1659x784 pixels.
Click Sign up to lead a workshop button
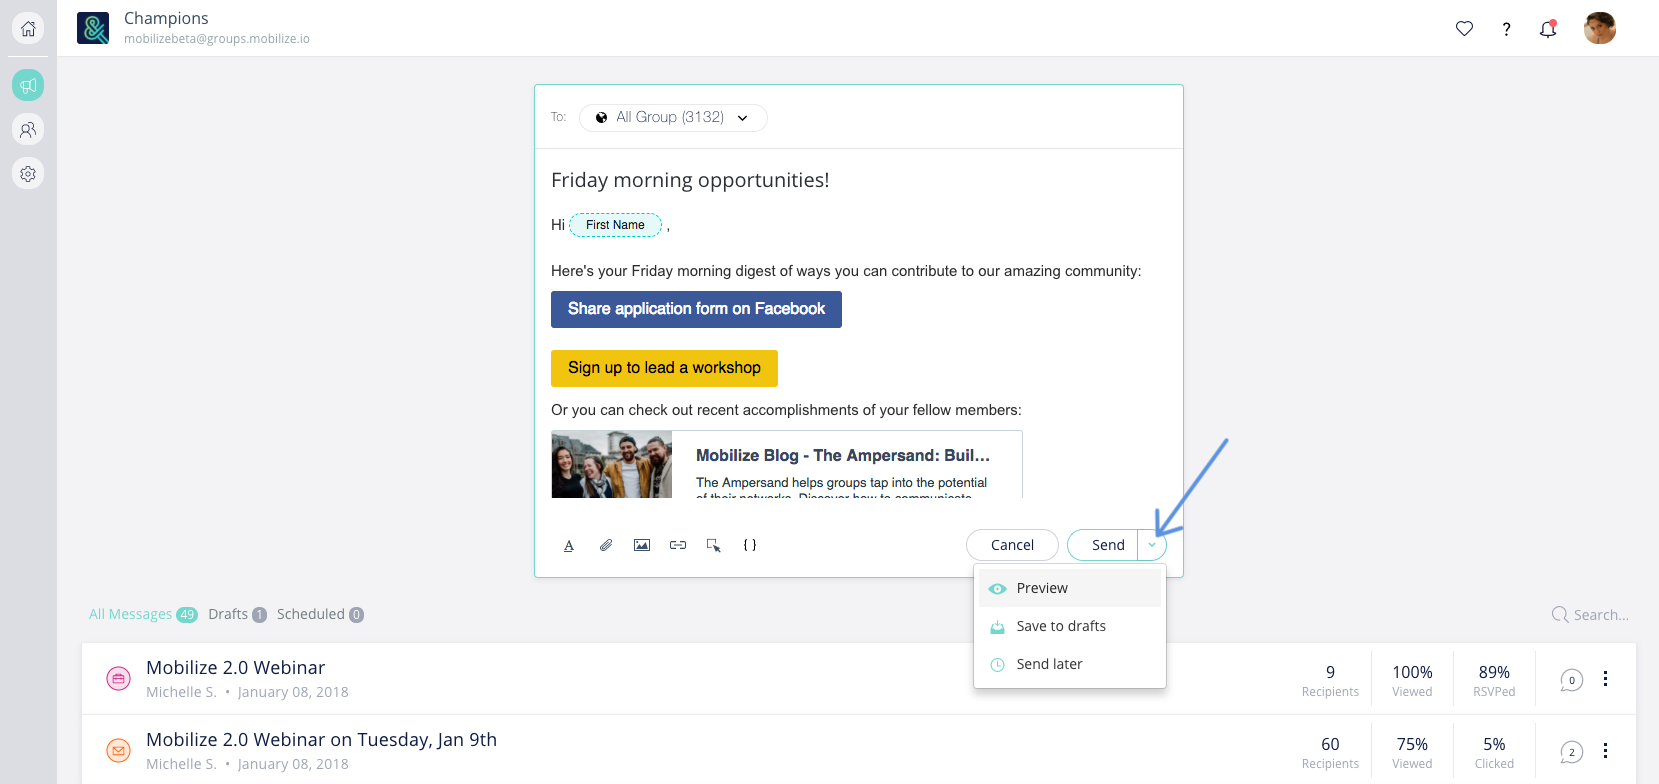click(x=664, y=368)
